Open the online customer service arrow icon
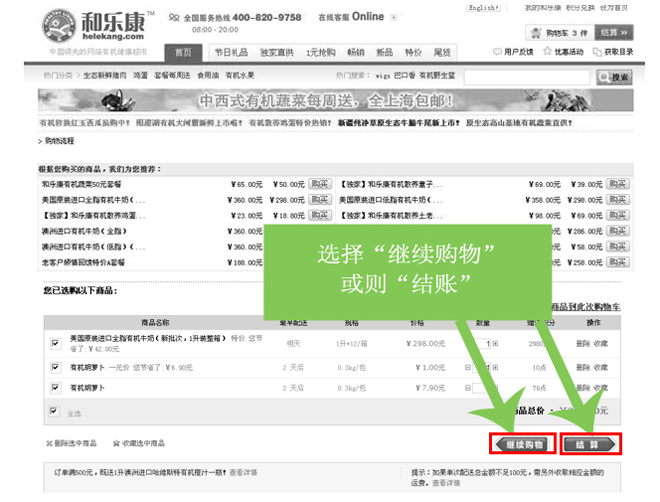Image resolution: width=660 pixels, height=502 pixels. tap(394, 18)
